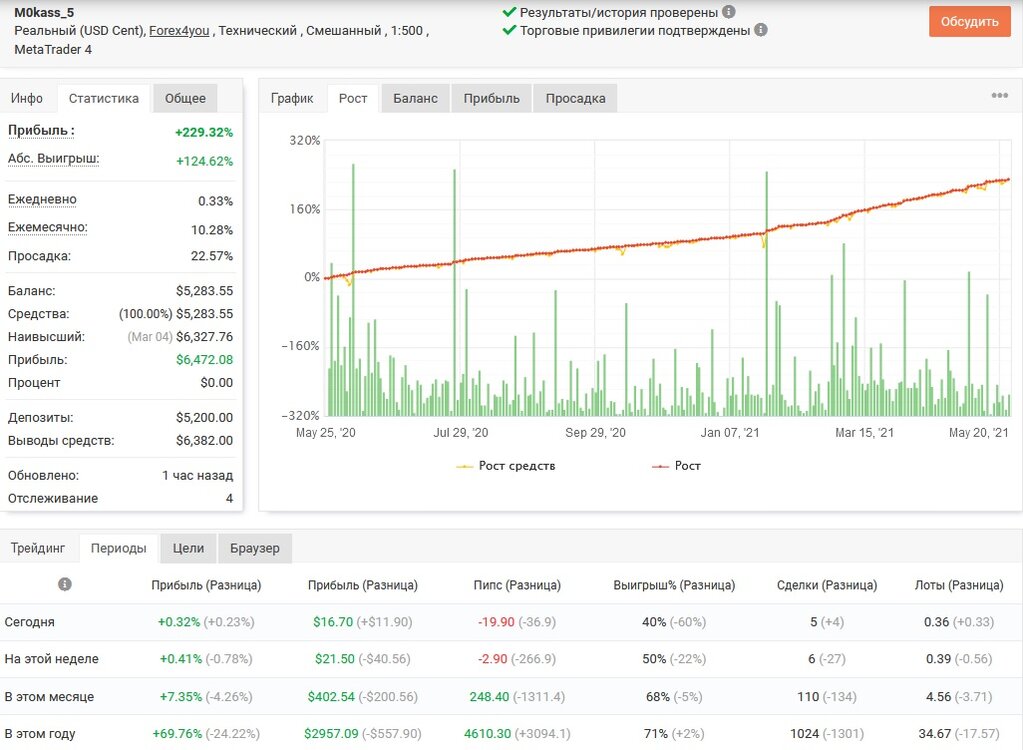Click the Абс. Выигрыш label
The image size is (1023, 750).
[x=53, y=158]
